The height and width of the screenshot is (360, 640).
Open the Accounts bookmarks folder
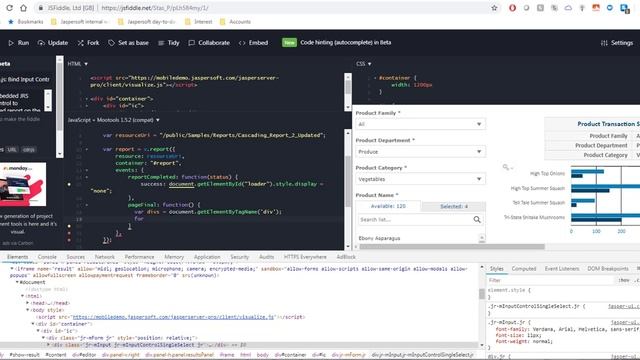click(236, 22)
